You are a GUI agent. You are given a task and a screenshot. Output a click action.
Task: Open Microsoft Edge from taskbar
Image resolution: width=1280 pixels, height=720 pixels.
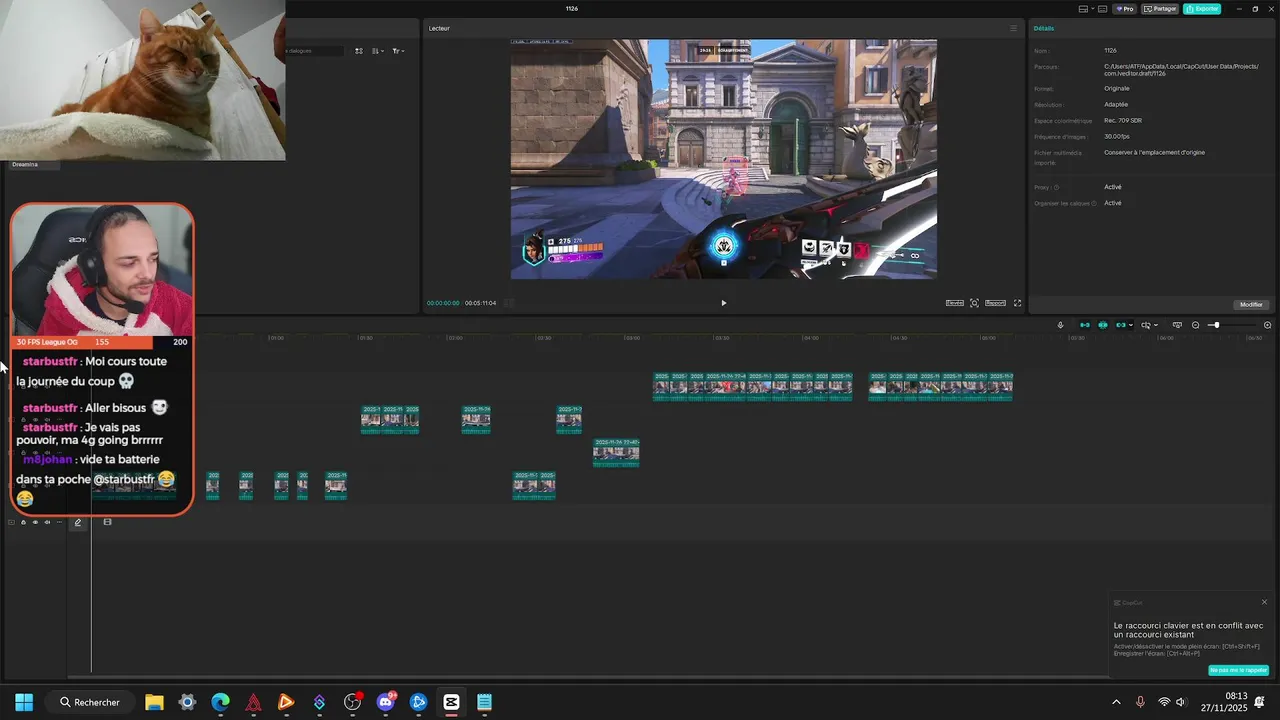point(220,702)
